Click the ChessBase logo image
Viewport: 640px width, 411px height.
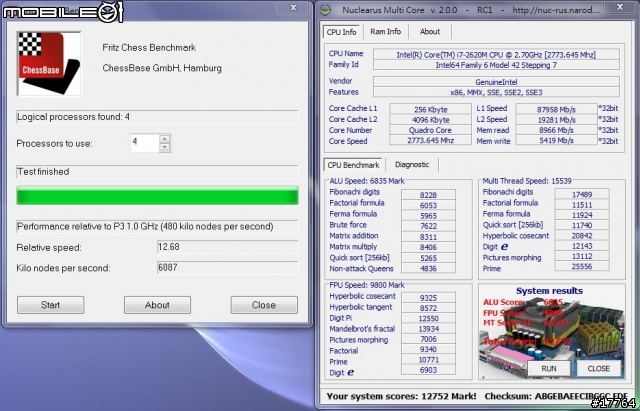pos(49,64)
